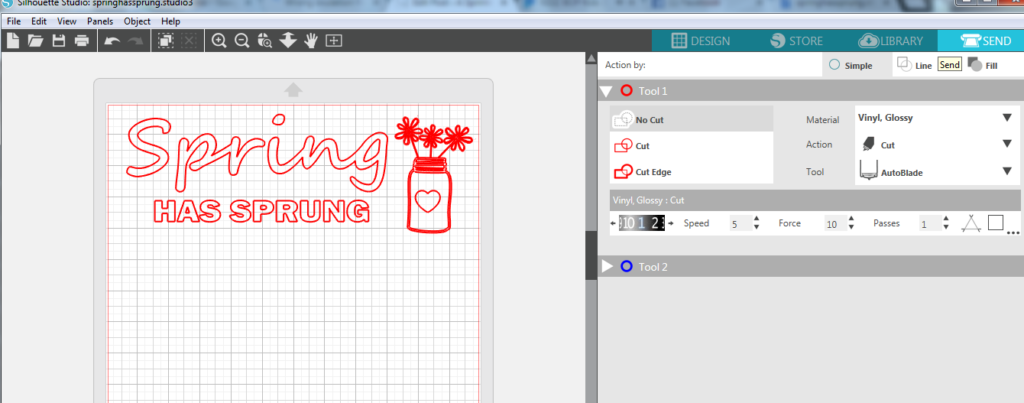Select the pan hand tool

point(311,41)
